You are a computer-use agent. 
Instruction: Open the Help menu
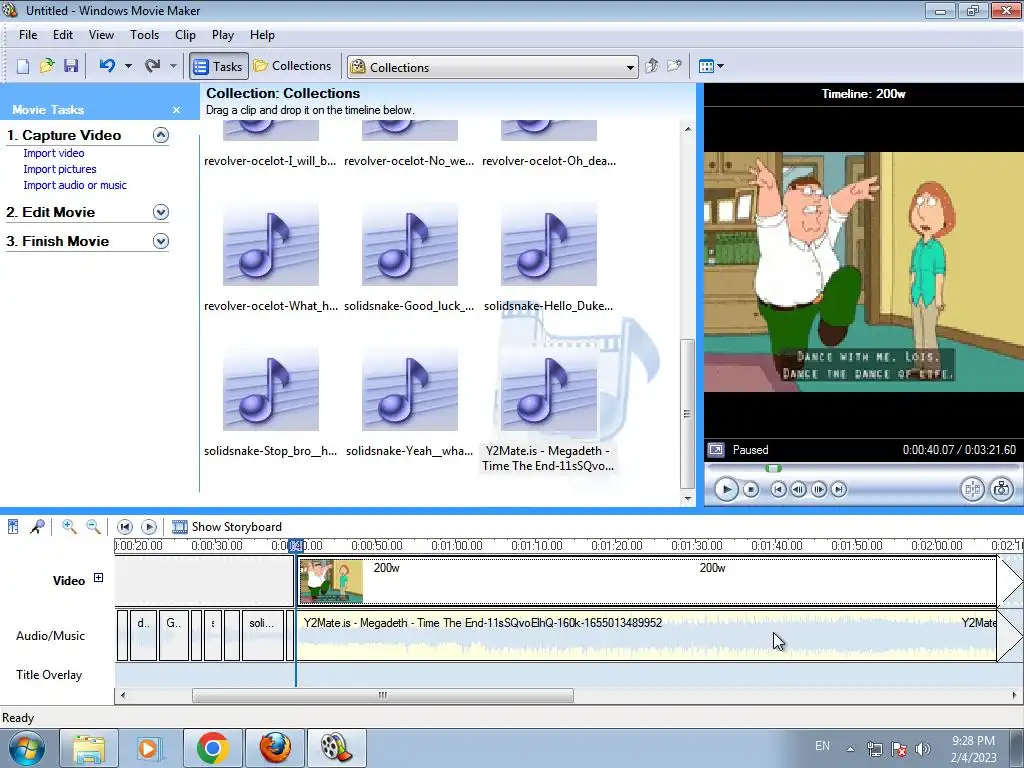point(262,35)
